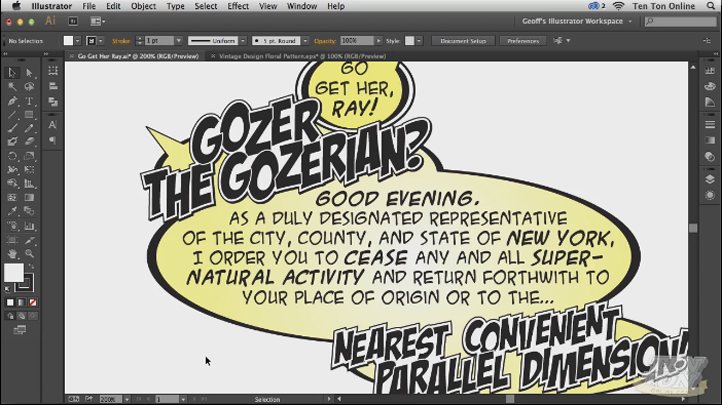Open the stroke color dropdown arrow

[101, 41]
